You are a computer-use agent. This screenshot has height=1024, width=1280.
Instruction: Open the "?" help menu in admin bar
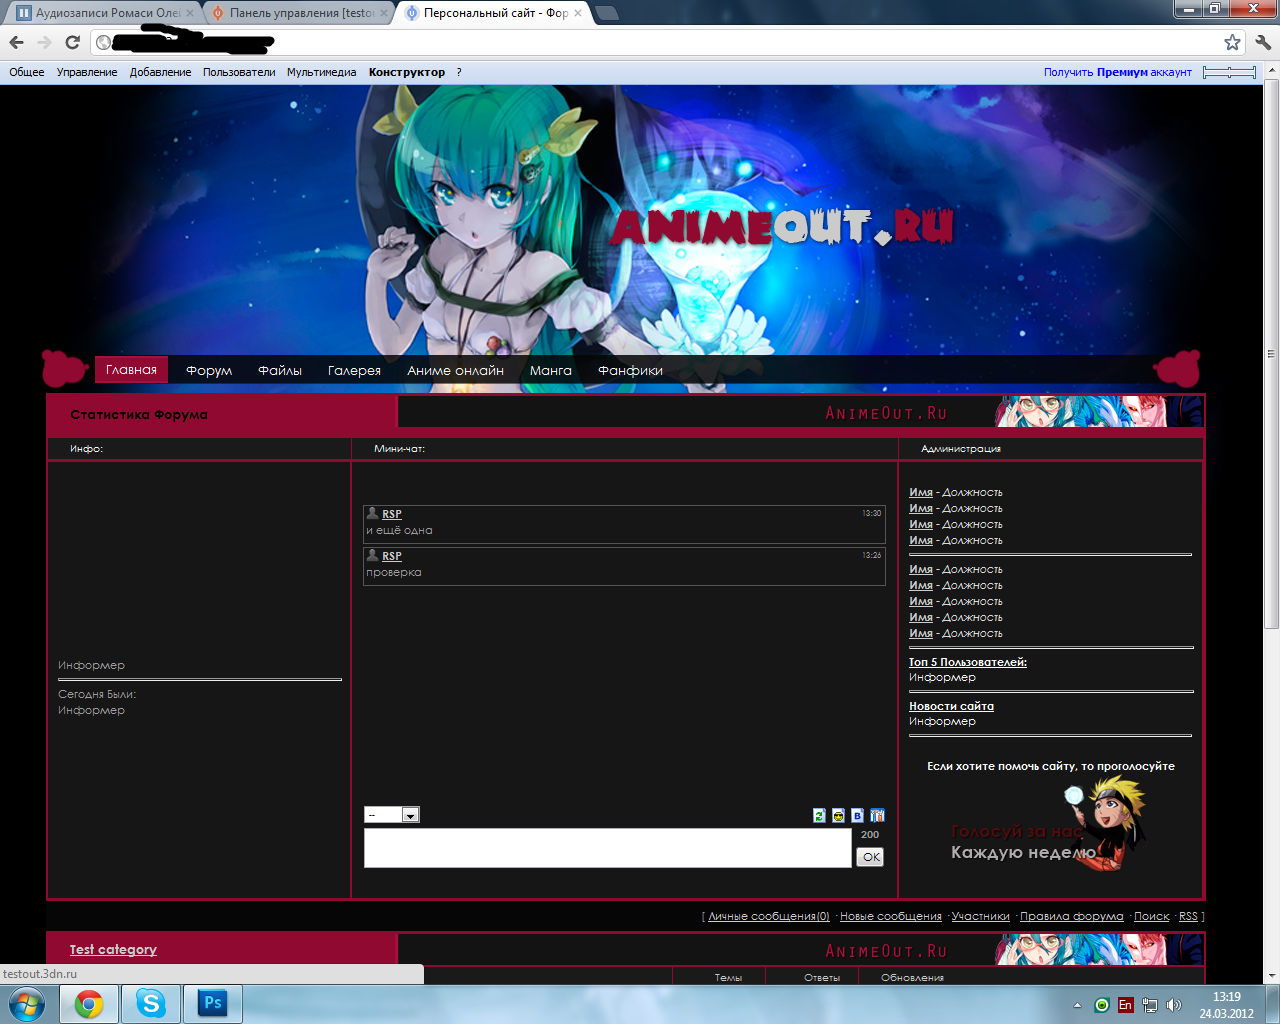click(459, 72)
